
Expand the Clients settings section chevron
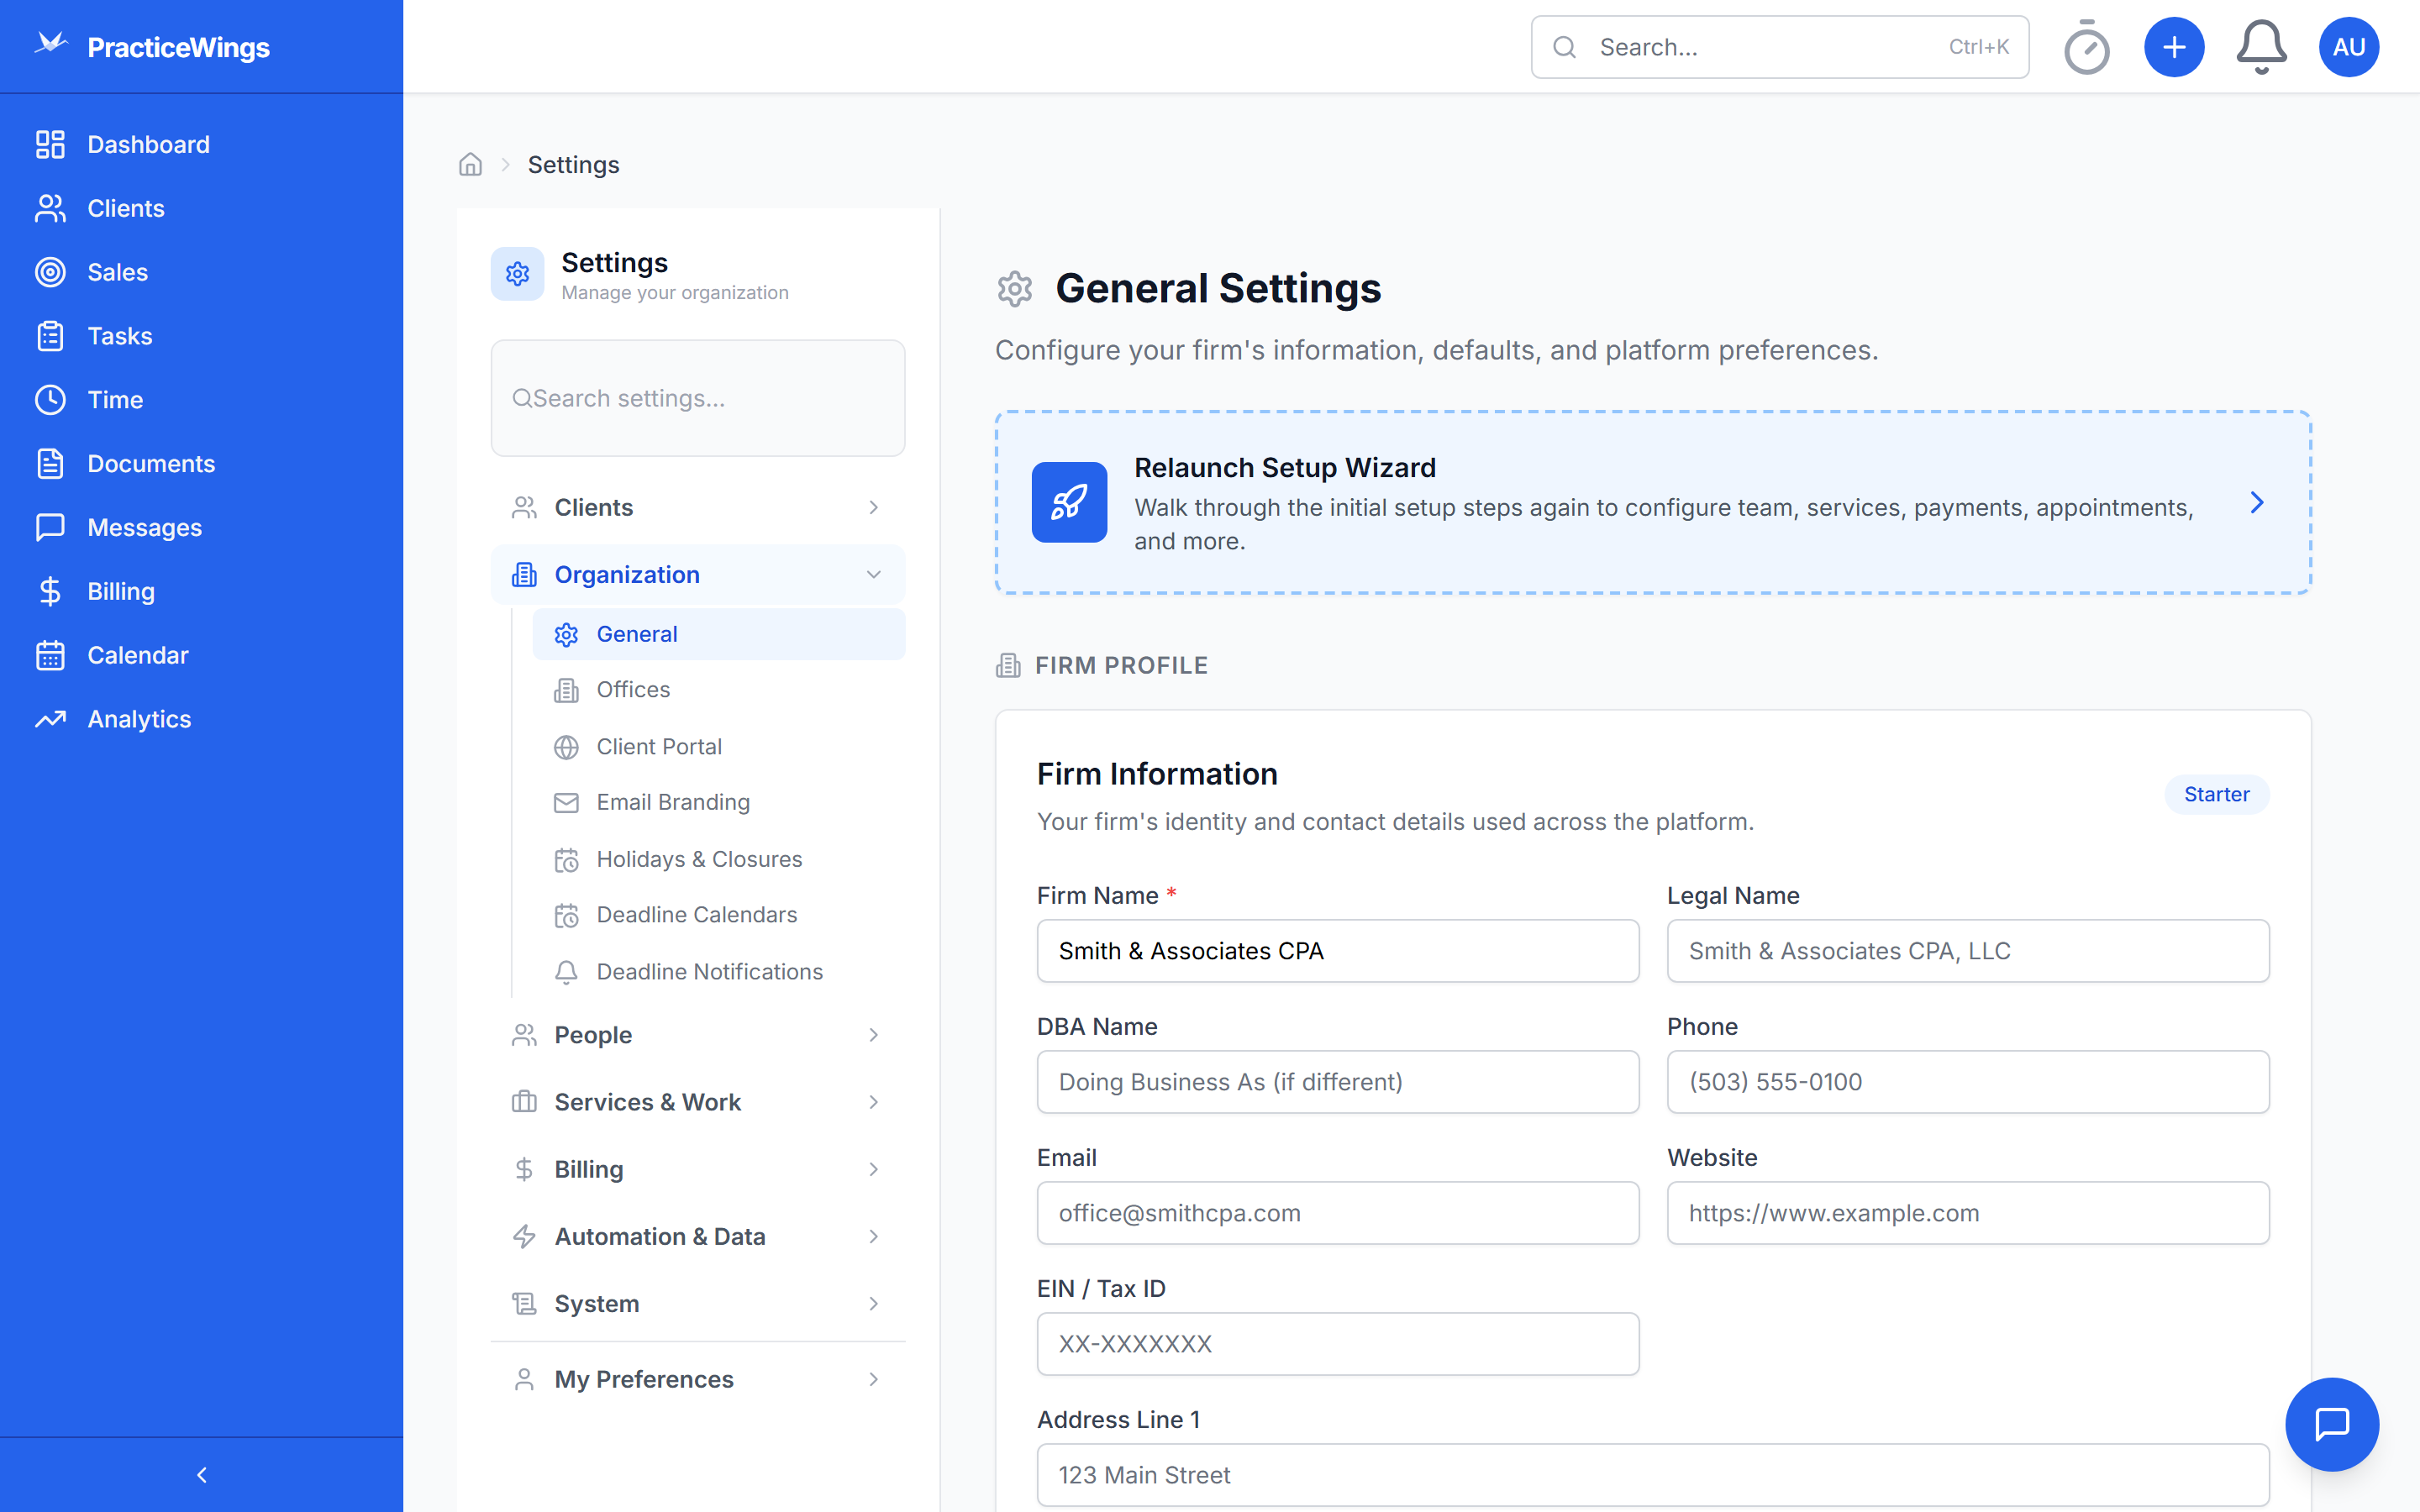[873, 508]
